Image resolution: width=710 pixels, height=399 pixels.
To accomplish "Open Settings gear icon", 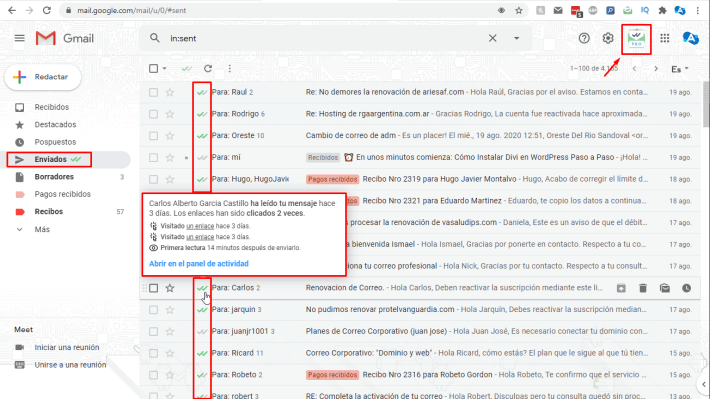I will click(x=608, y=38).
